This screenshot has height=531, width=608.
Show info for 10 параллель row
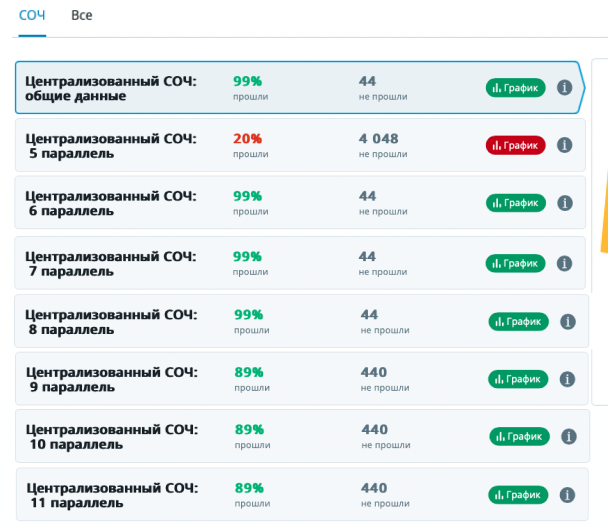[568, 437]
